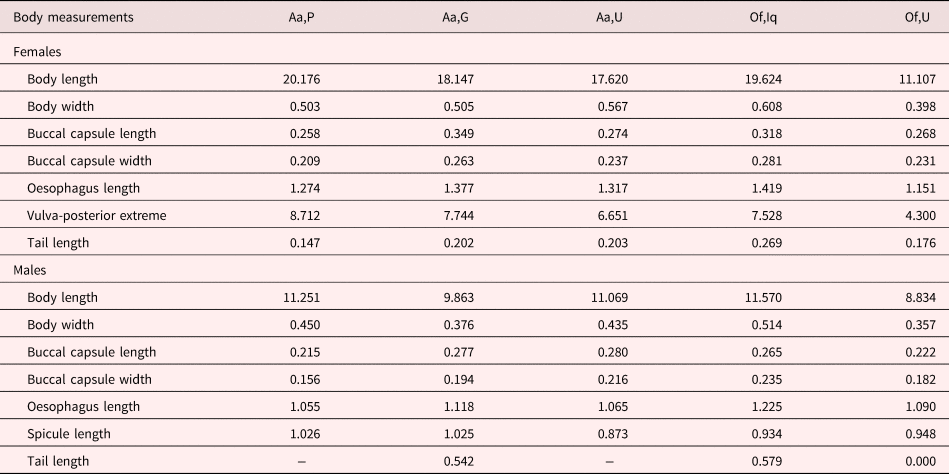
Task: Select the male tail length value 0.000
Action: pyautogui.click(x=920, y=461)
